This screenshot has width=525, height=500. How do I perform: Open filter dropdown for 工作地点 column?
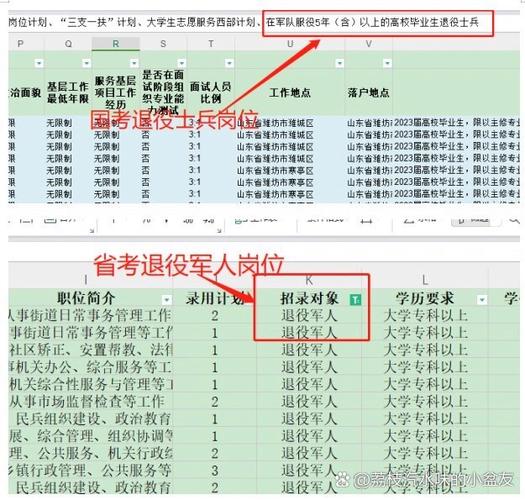click(x=340, y=63)
